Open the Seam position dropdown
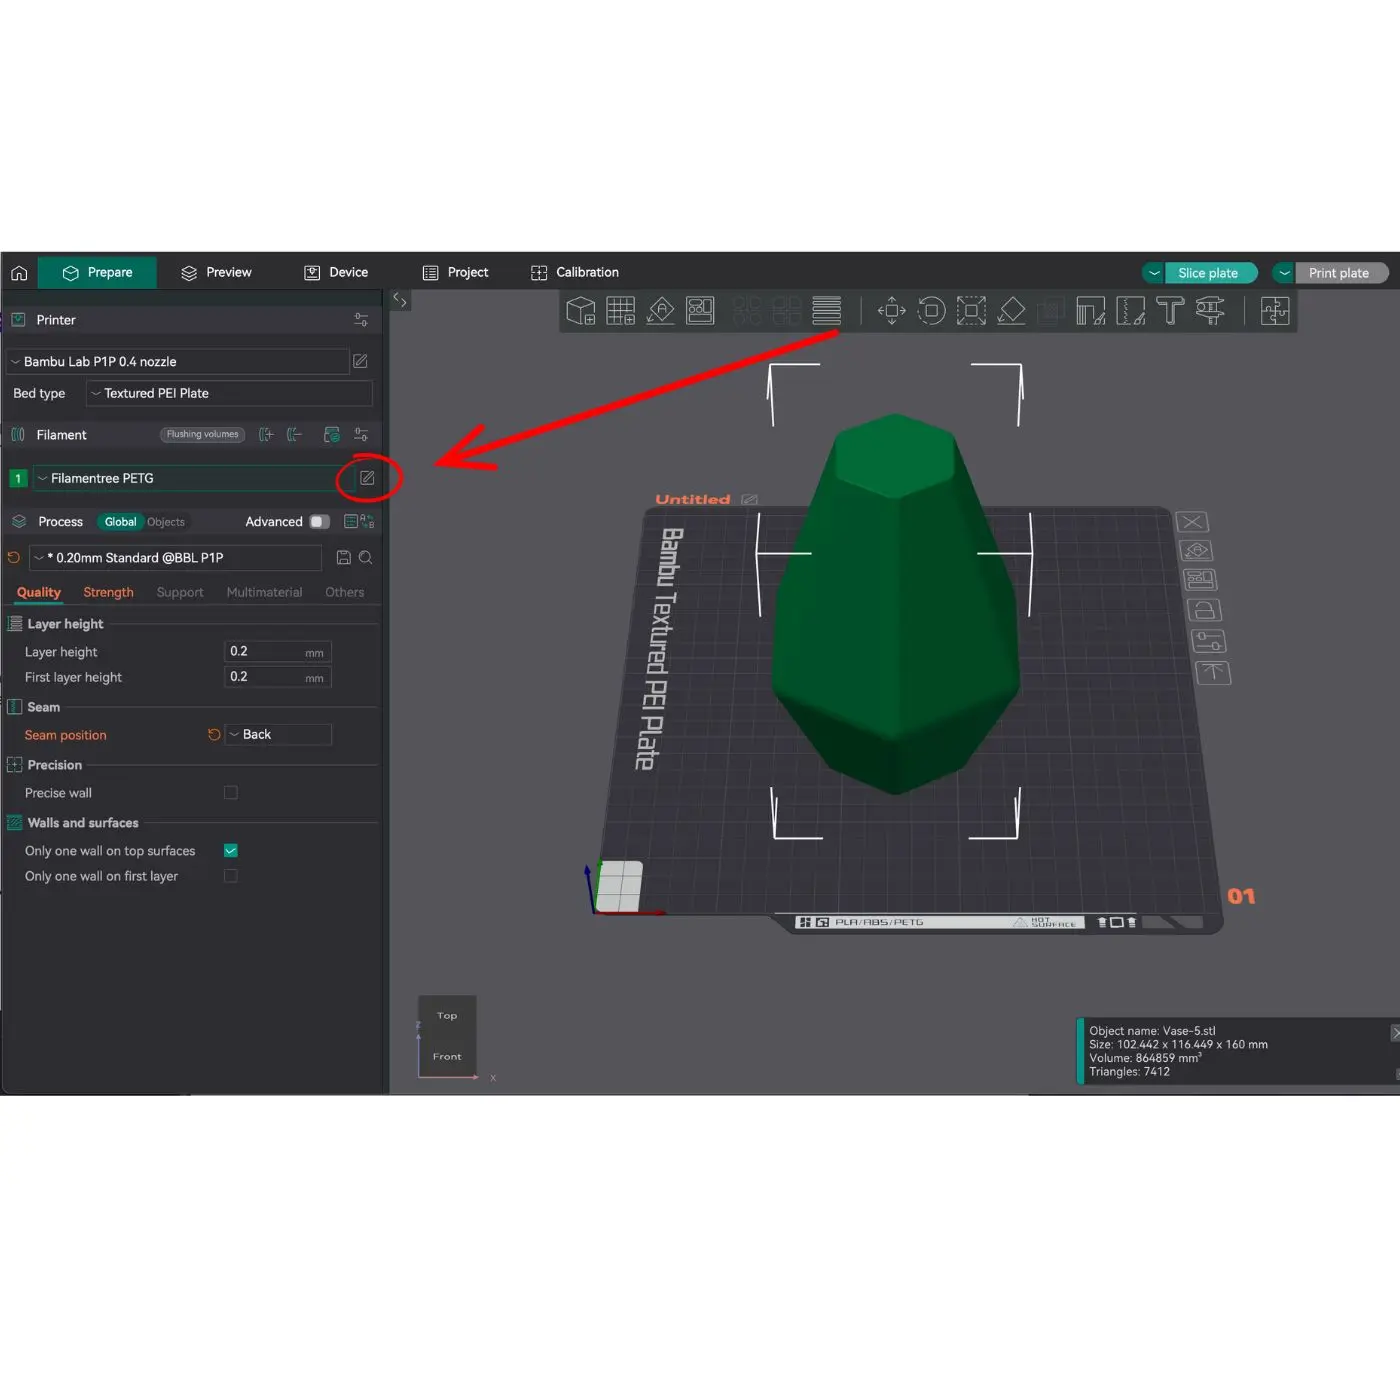 coord(278,735)
